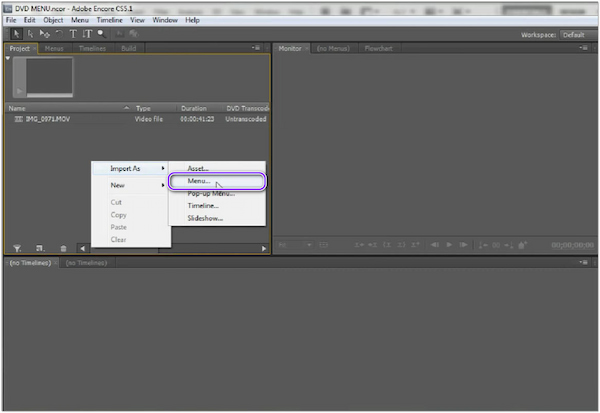Click the Adobe Encore title bar app icon
This screenshot has width=600, height=413.
8,8
